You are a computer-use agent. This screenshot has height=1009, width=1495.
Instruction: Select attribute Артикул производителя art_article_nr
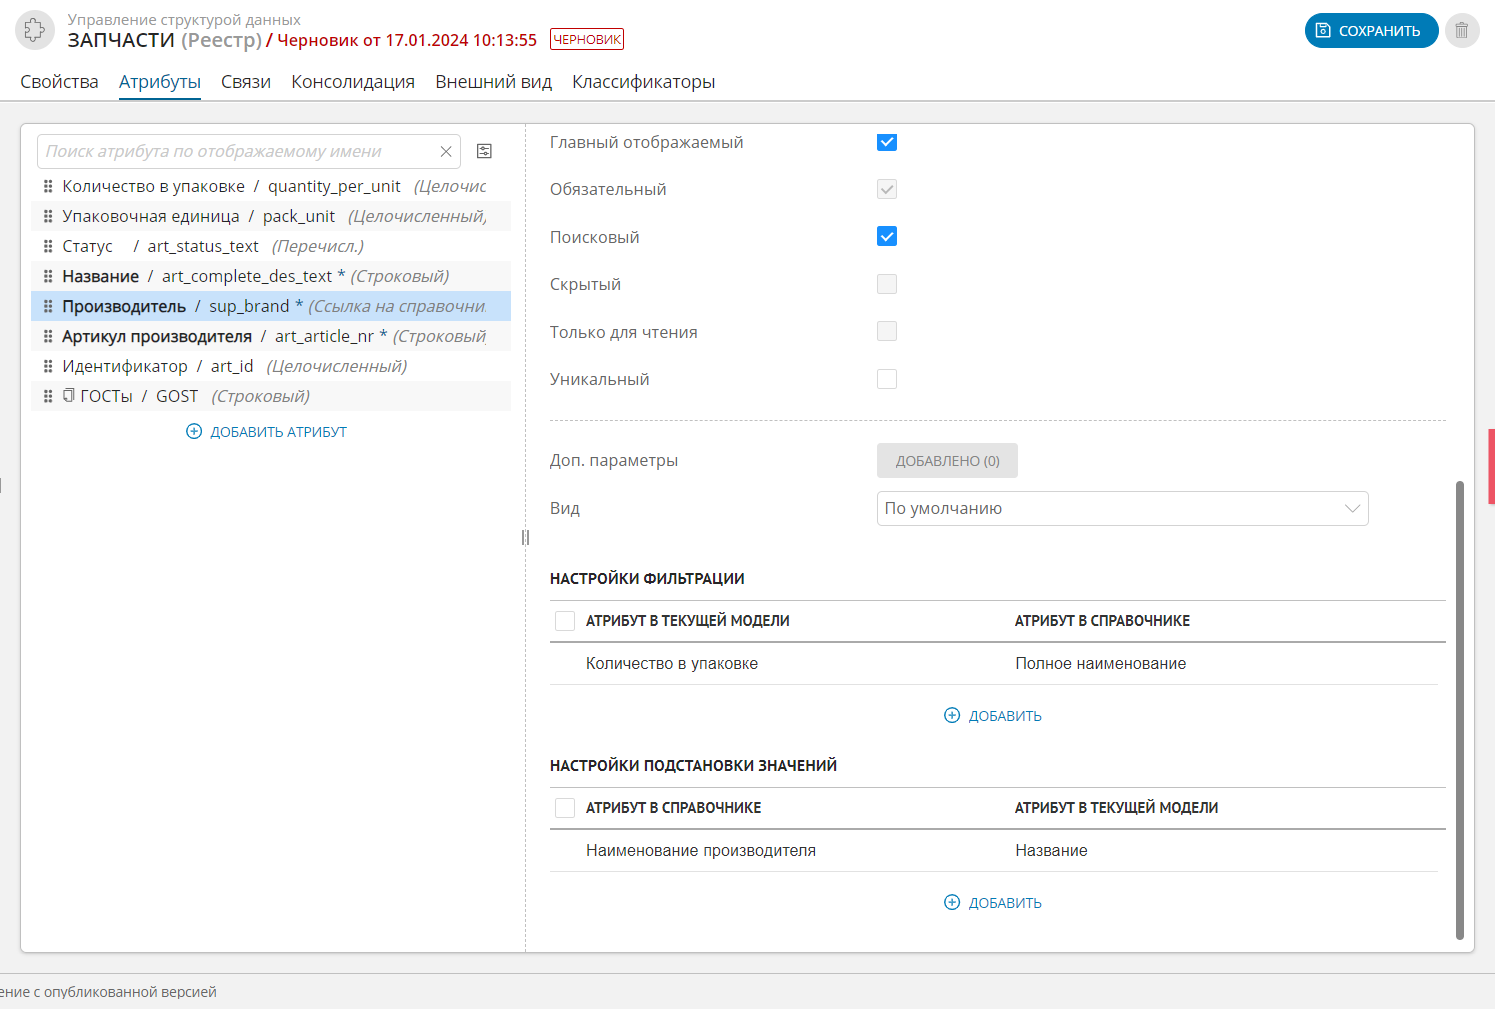[x=271, y=336]
